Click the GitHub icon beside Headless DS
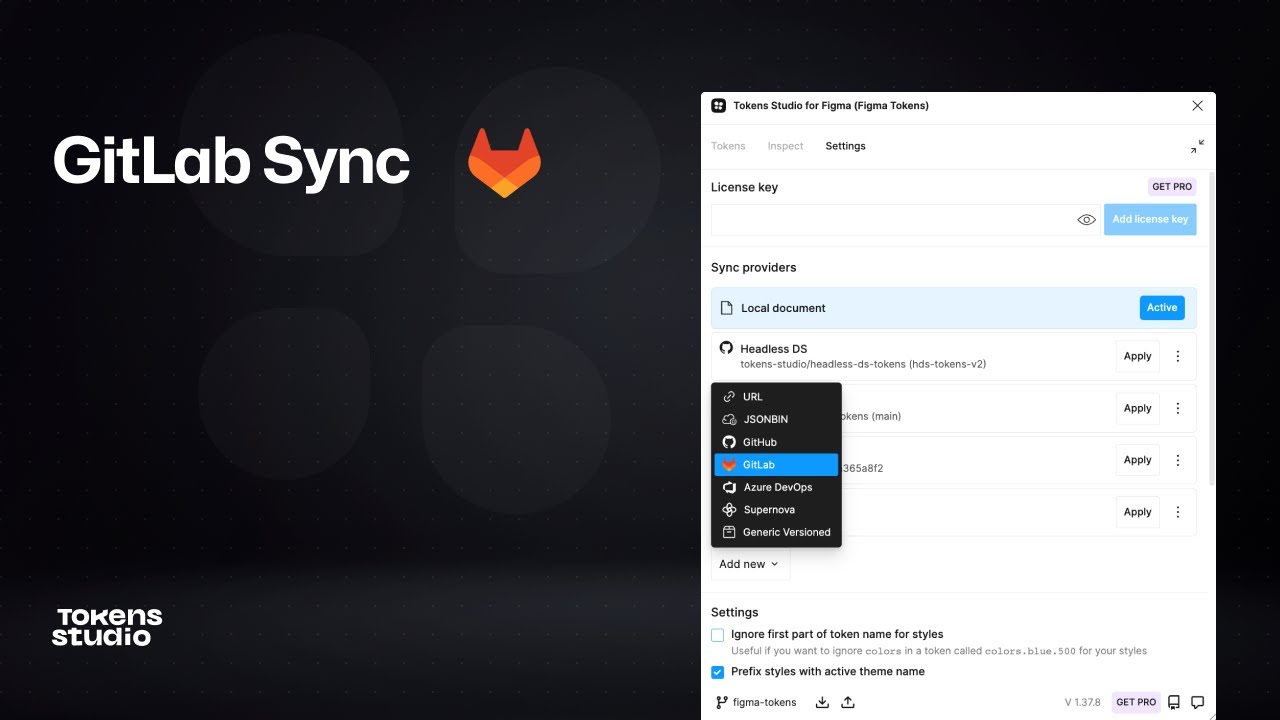 (726, 348)
